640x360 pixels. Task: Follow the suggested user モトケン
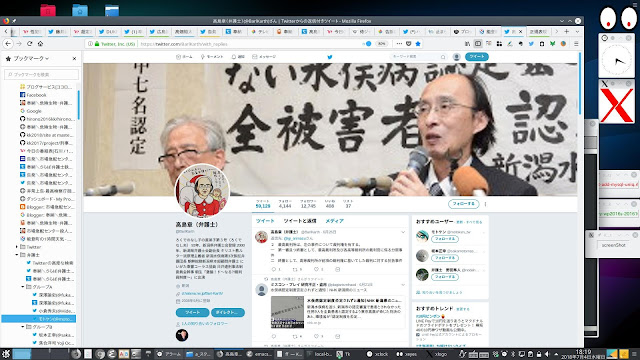(x=444, y=239)
